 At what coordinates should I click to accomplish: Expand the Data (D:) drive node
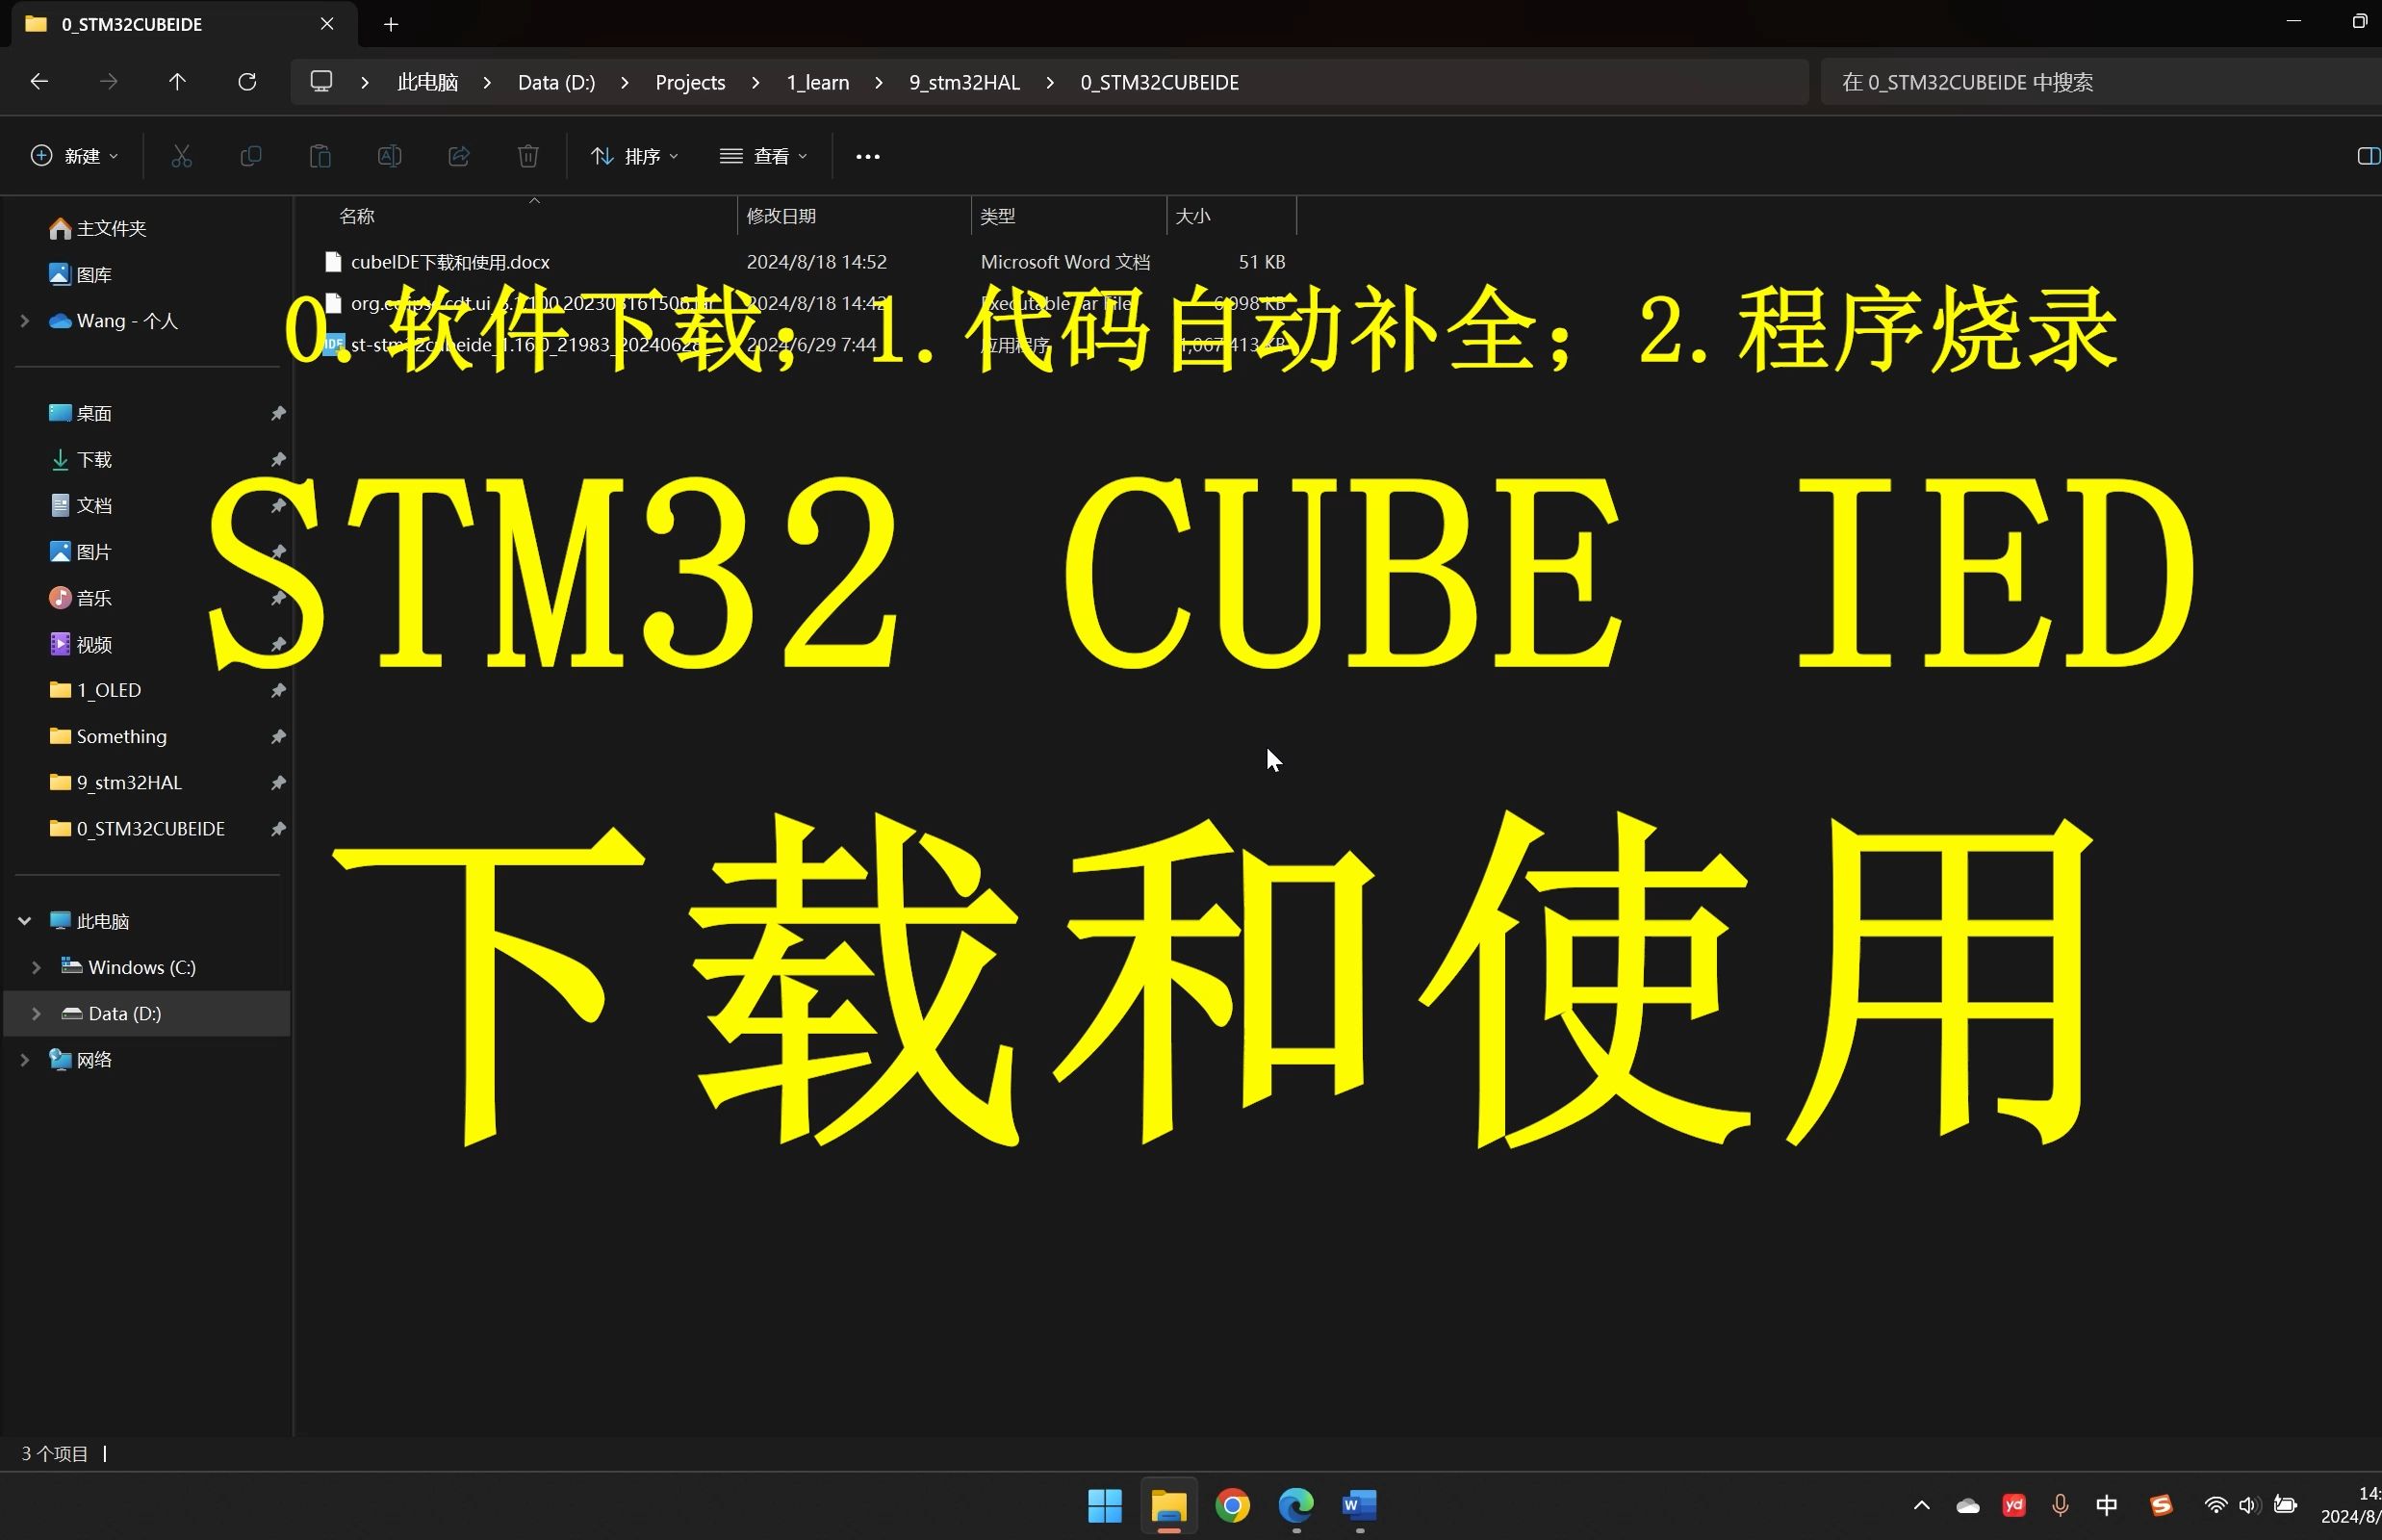pyautogui.click(x=36, y=1013)
